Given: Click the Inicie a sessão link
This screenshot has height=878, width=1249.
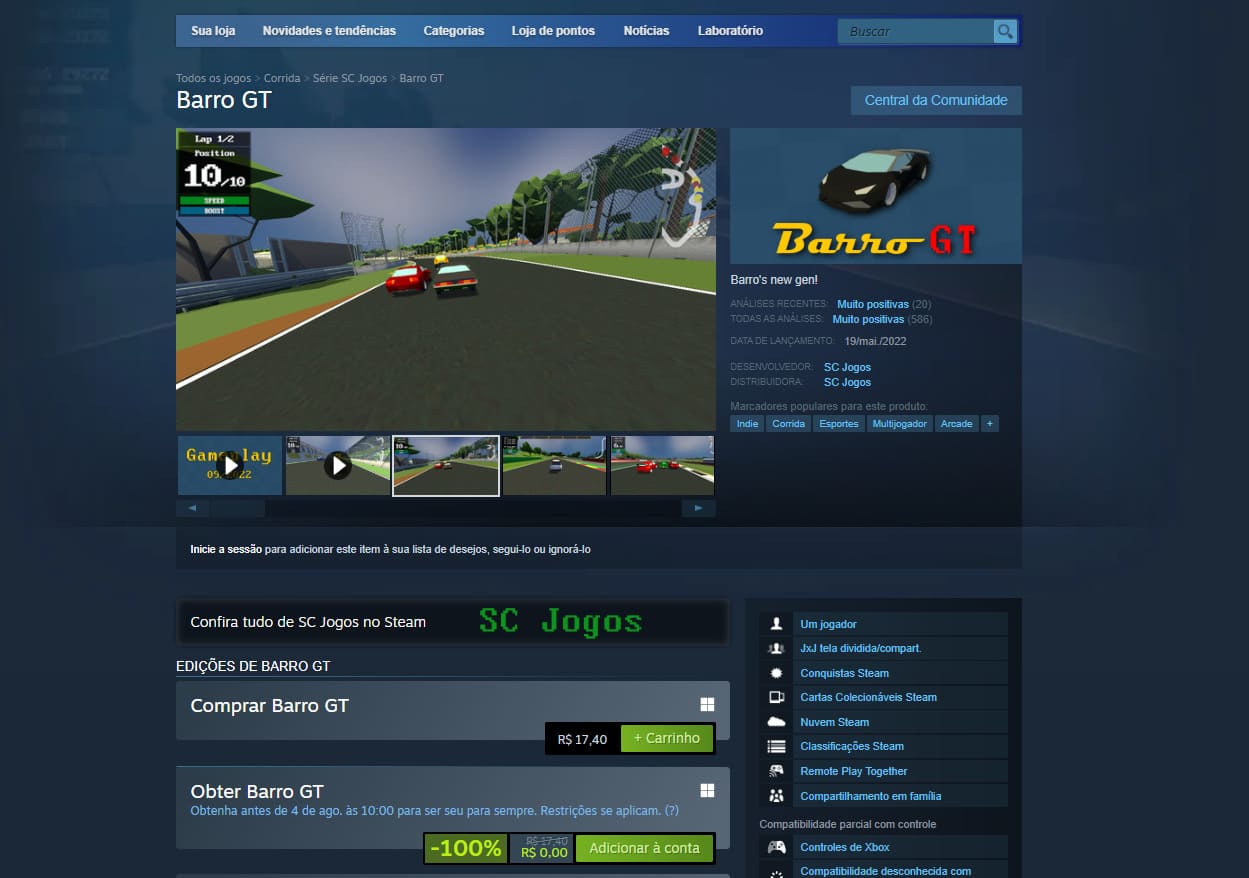Looking at the screenshot, I should (x=226, y=549).
